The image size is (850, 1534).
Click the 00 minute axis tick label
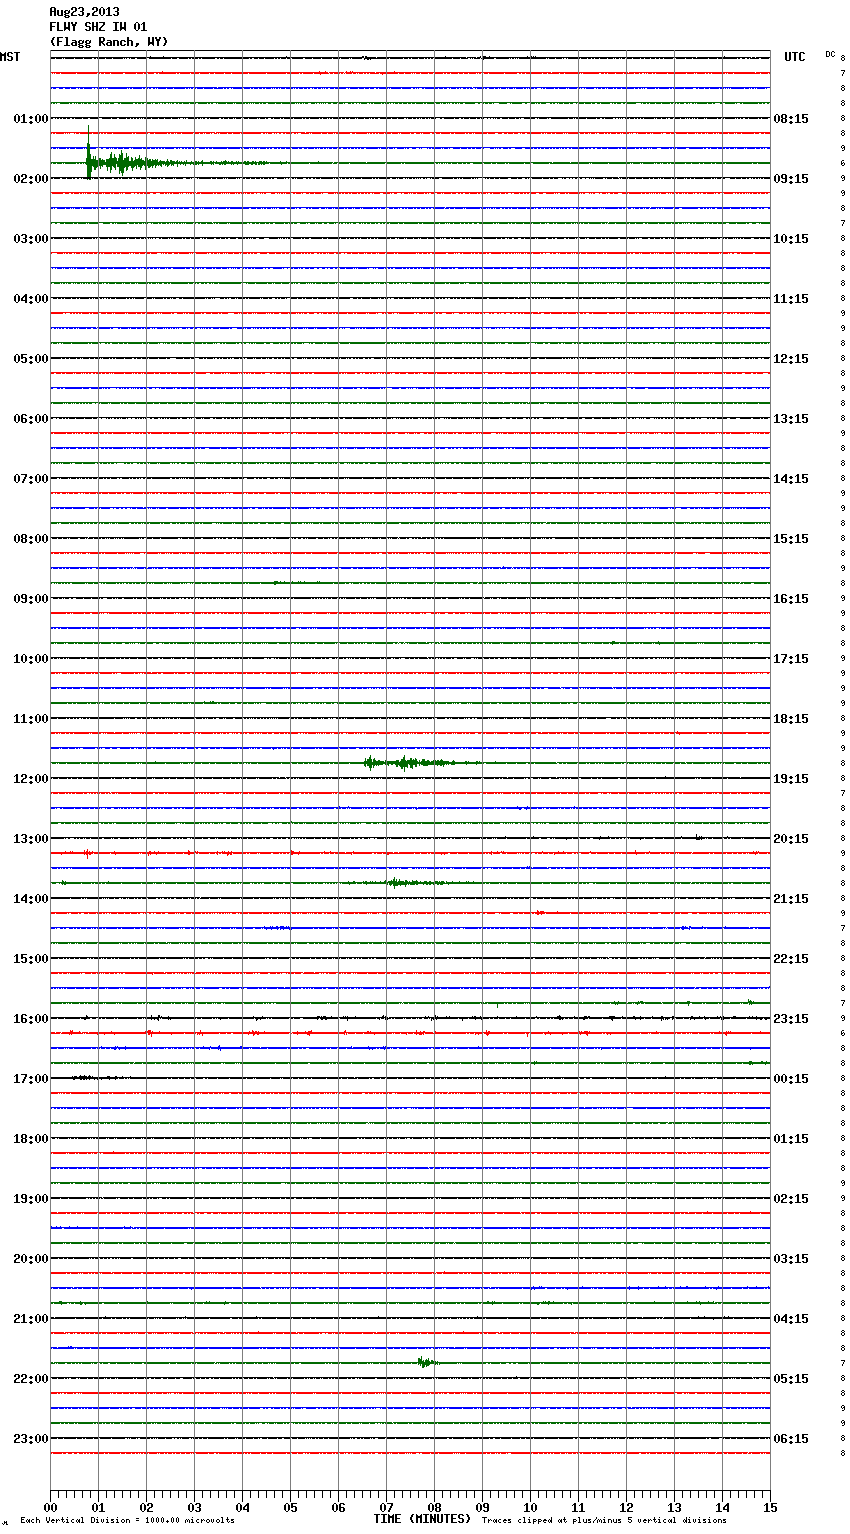coord(50,1507)
